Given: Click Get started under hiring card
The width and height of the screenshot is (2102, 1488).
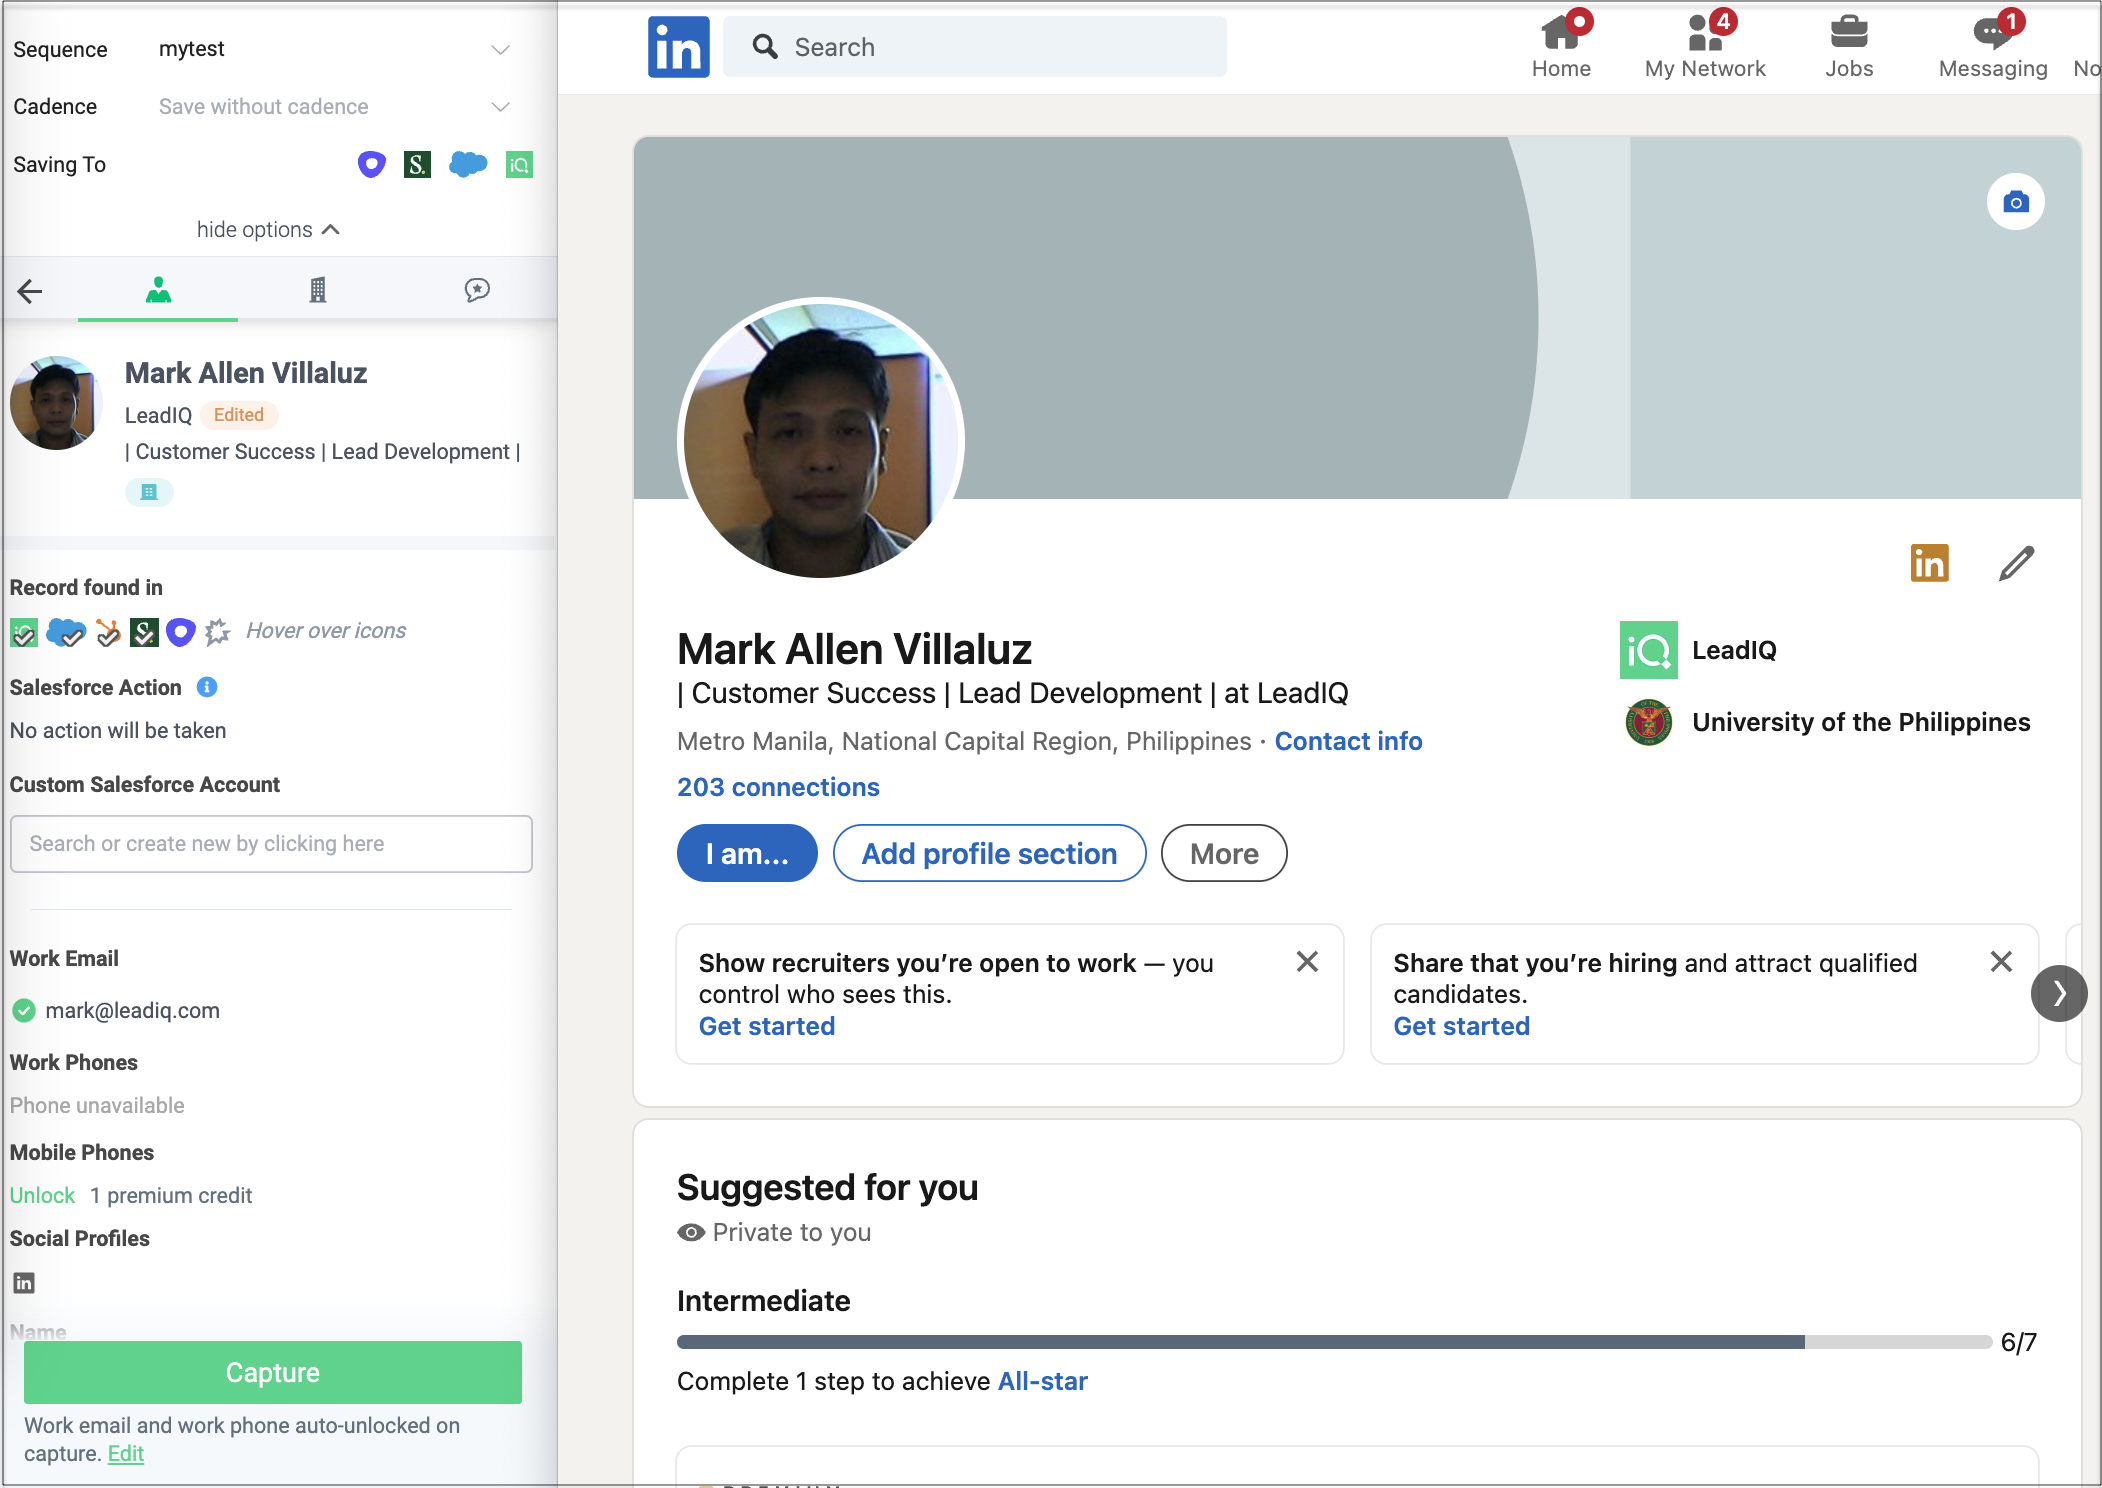Looking at the screenshot, I should click(1462, 1026).
